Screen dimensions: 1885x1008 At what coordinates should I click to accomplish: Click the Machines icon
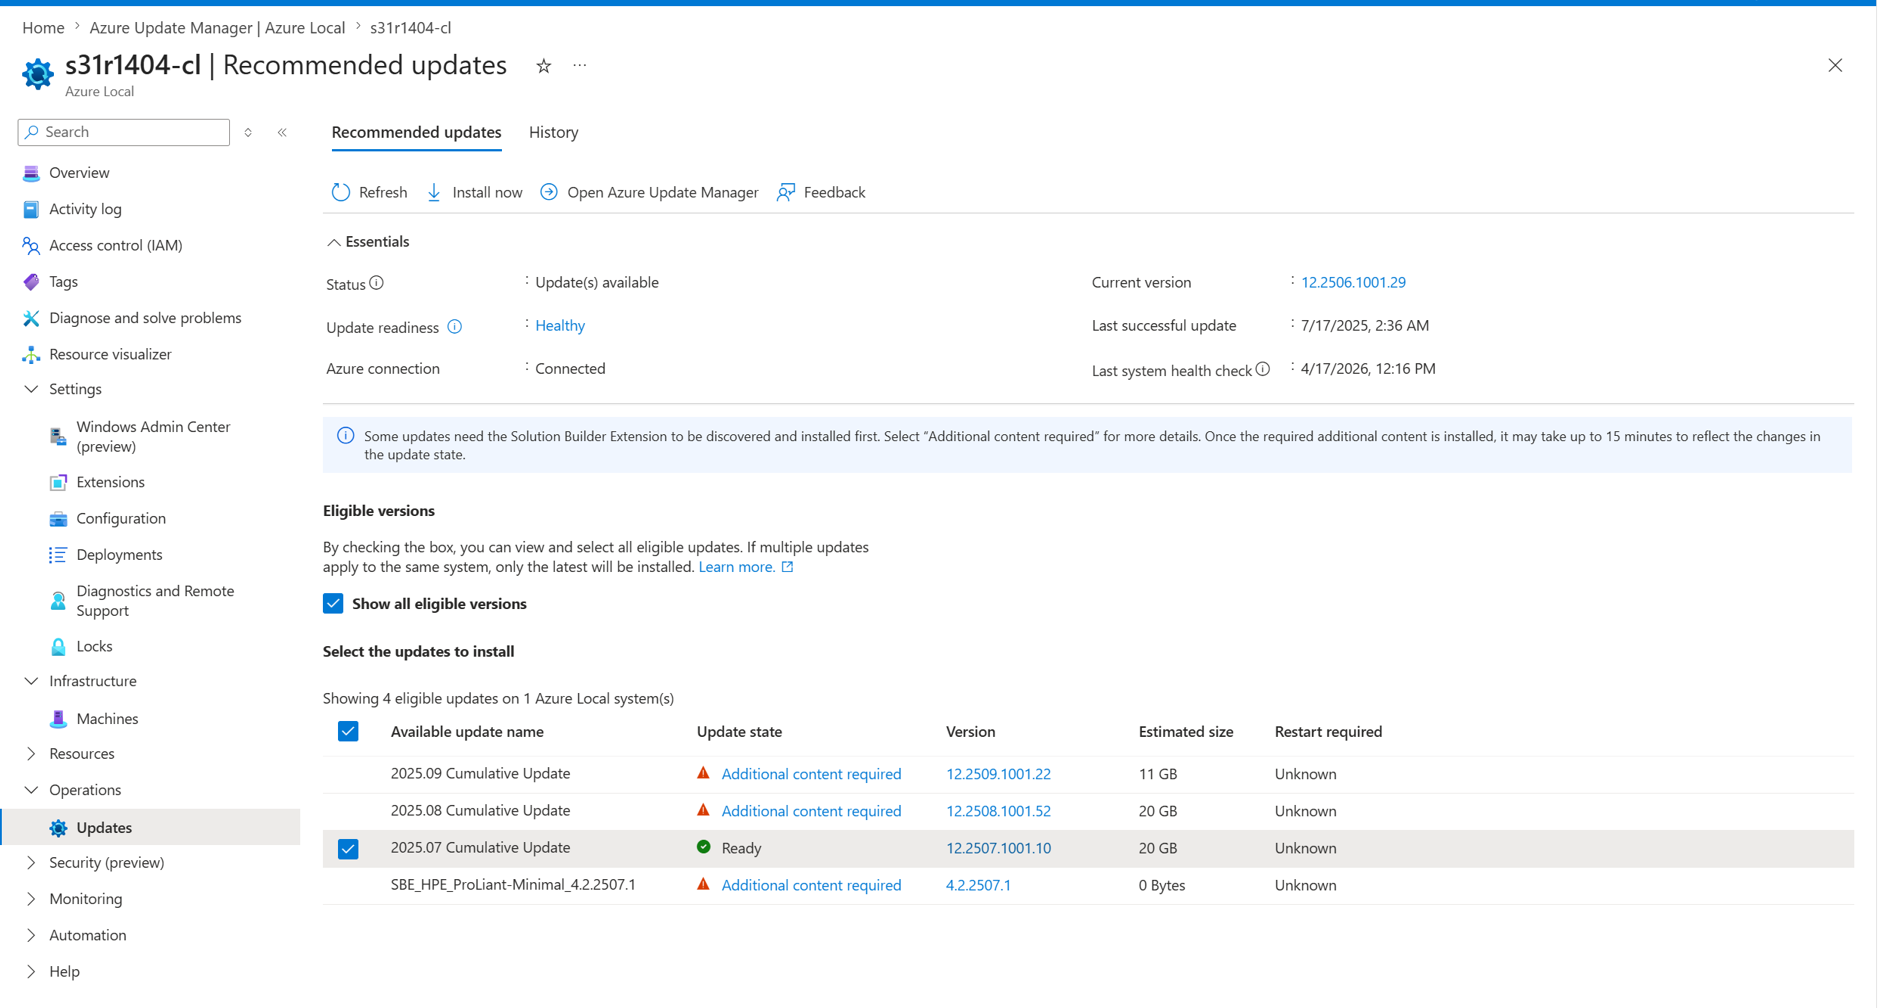[58, 719]
